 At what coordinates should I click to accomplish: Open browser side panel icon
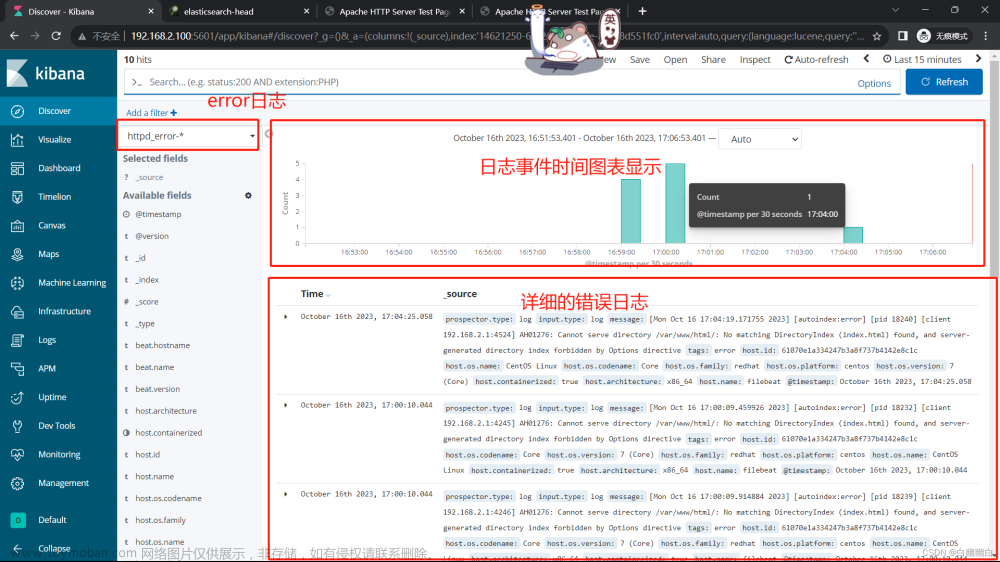coord(902,36)
